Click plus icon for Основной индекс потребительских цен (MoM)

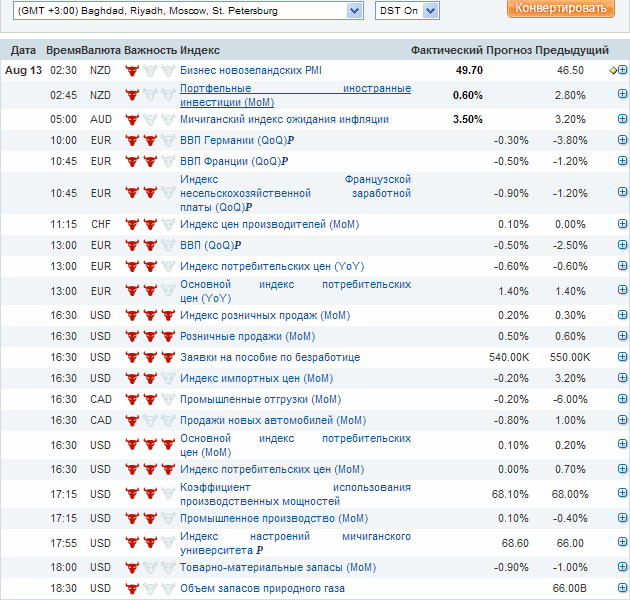(x=622, y=444)
